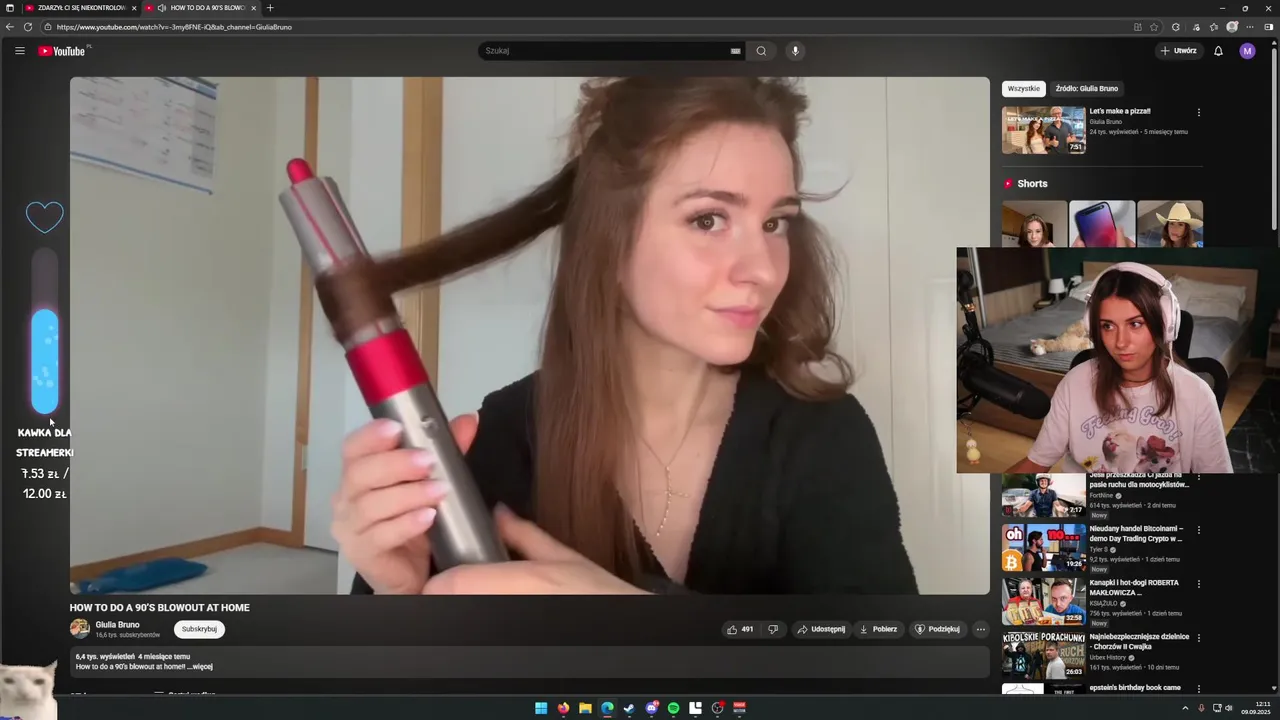The image size is (1280, 720).
Task: Open the motorcyclist video thumbnail by Forthline
Action: (x=1044, y=495)
